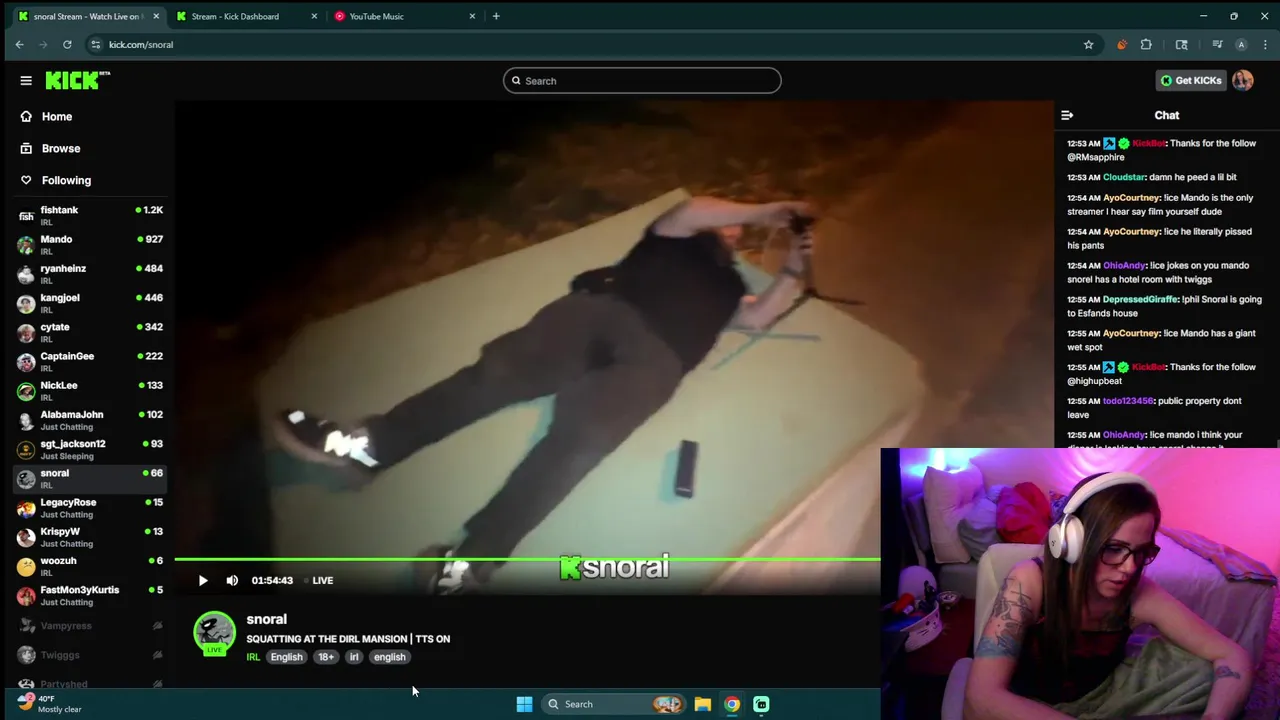Open CaptainGee channel in sidebar
Viewport: 1280px width, 720px height.
[x=90, y=361]
